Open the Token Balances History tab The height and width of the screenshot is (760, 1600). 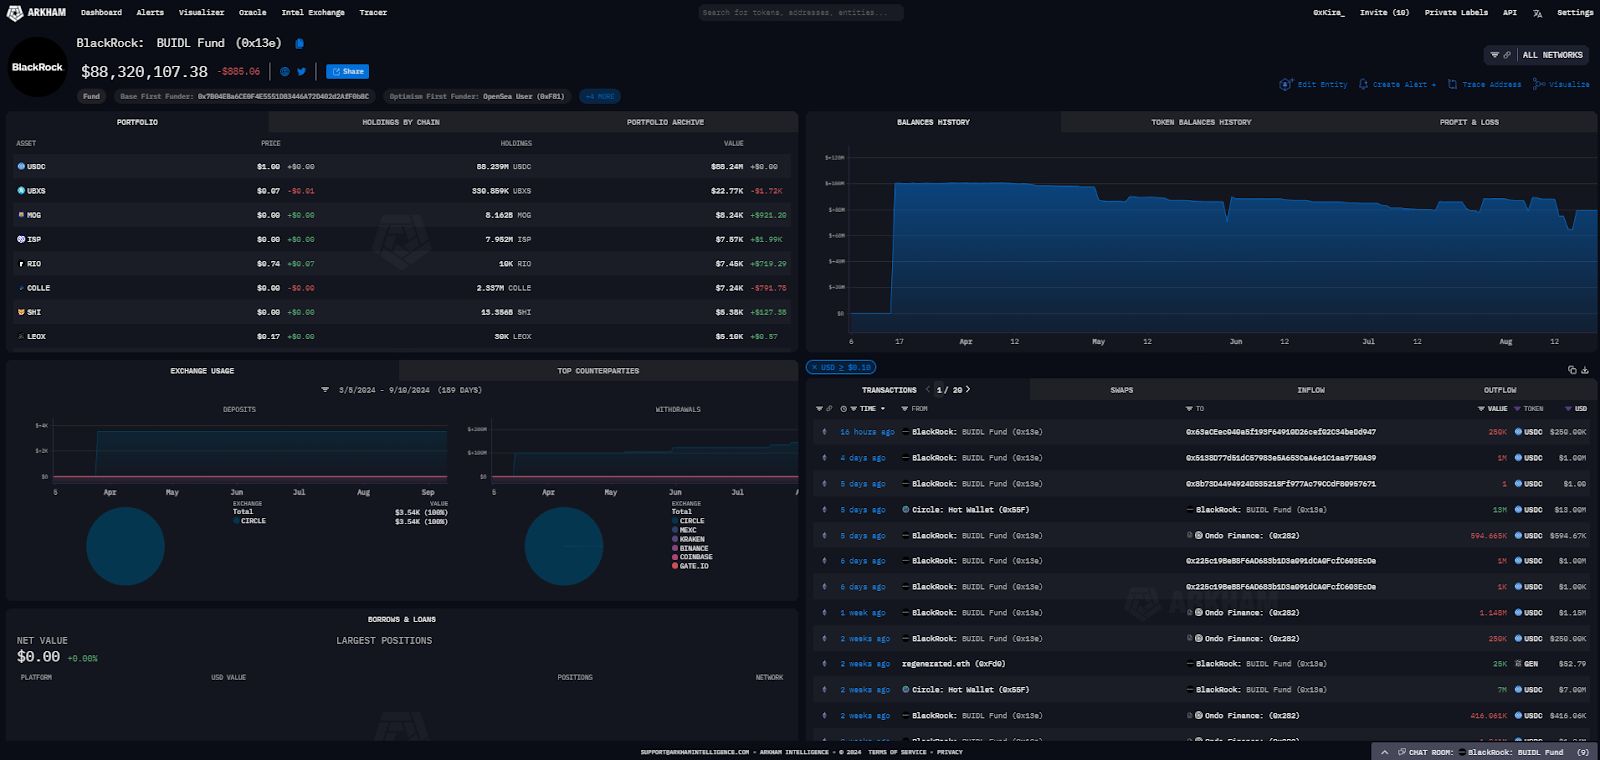[x=1200, y=122]
